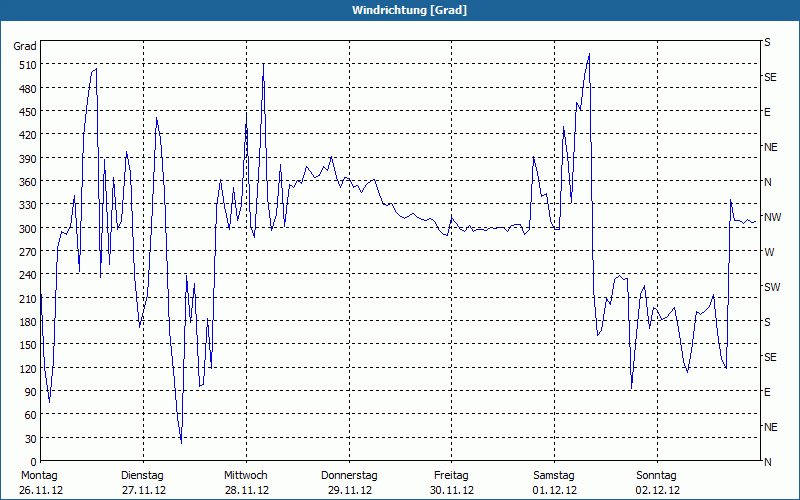Select the date 28.11.12

(247, 490)
